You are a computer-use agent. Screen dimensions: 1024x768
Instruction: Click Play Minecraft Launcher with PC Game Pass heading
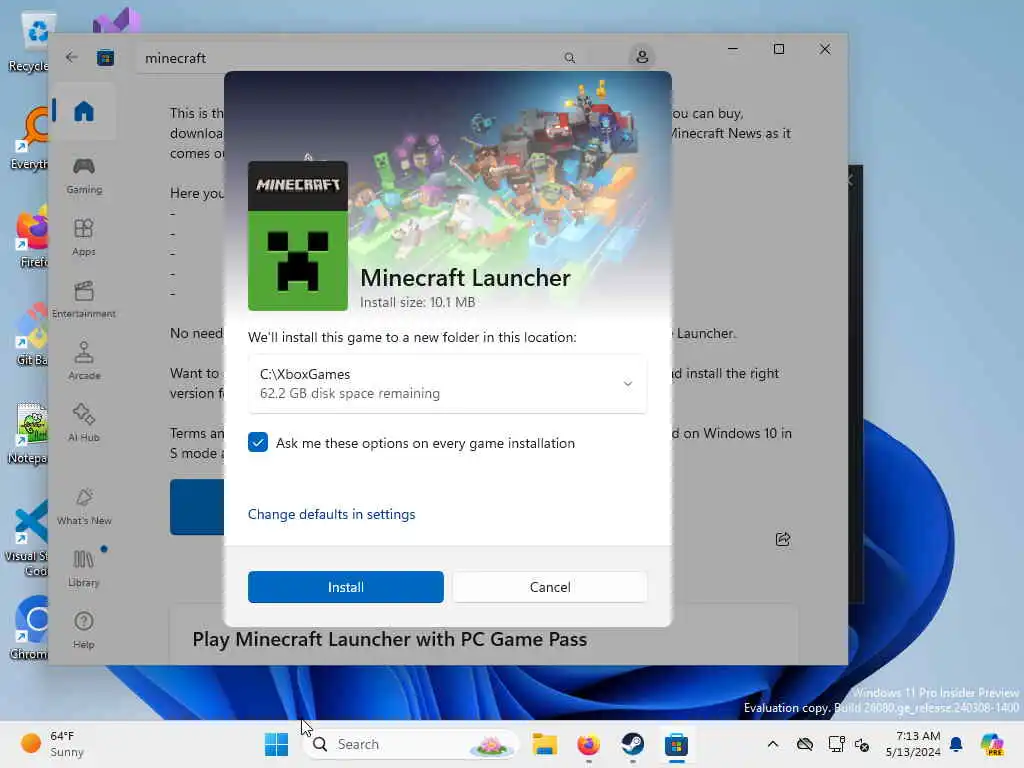pyautogui.click(x=389, y=639)
